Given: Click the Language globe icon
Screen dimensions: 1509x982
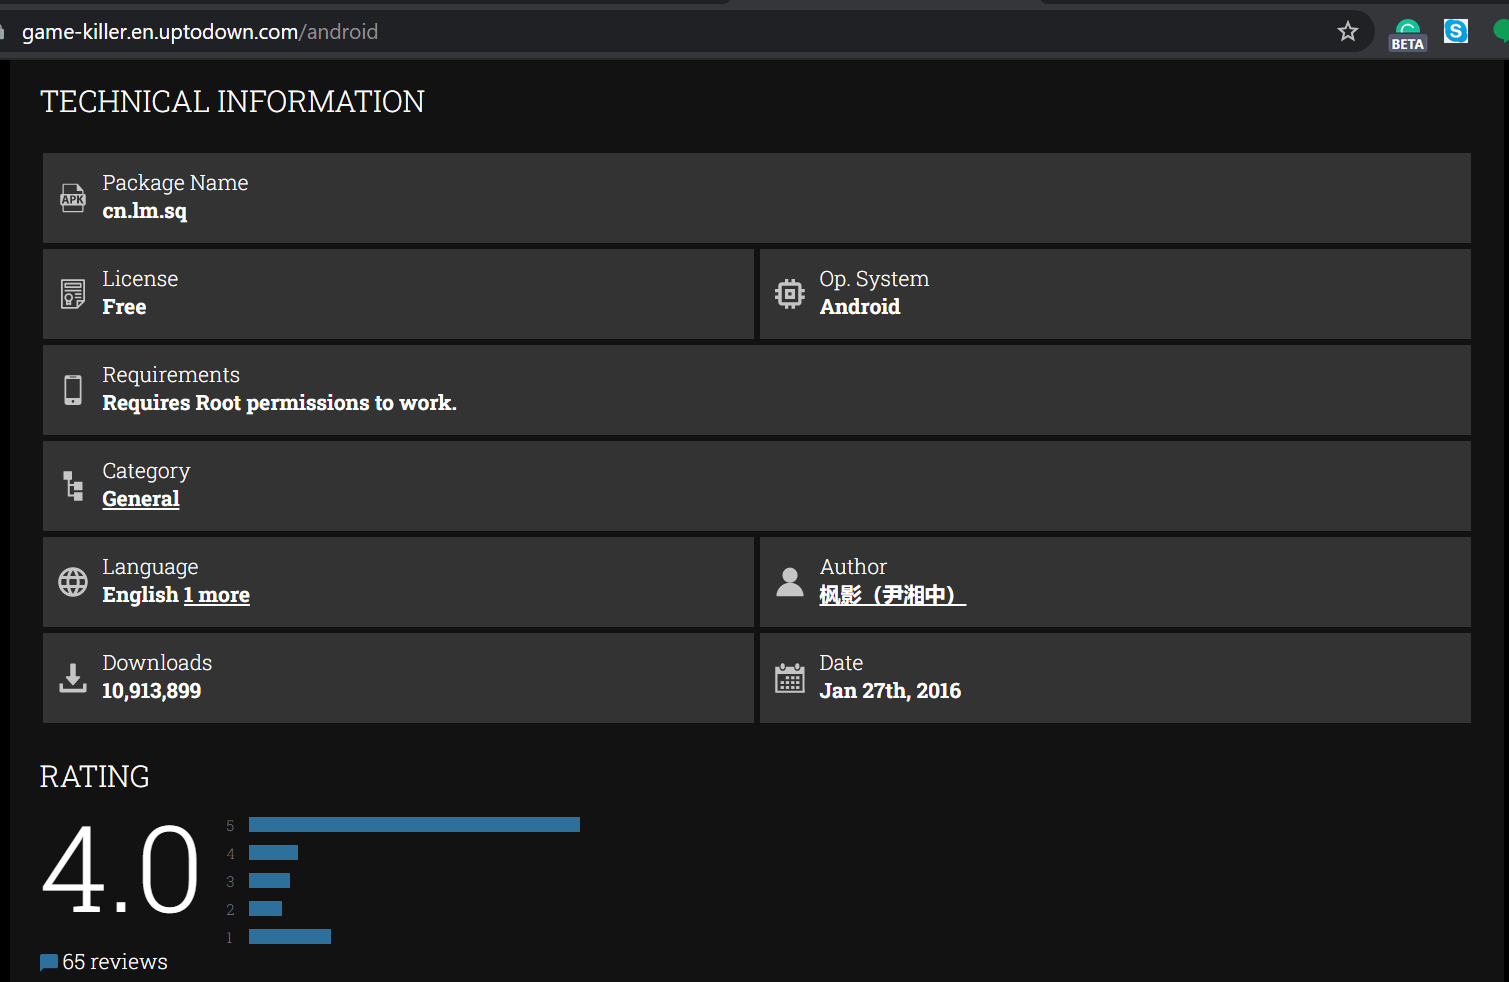Looking at the screenshot, I should pos(73,582).
